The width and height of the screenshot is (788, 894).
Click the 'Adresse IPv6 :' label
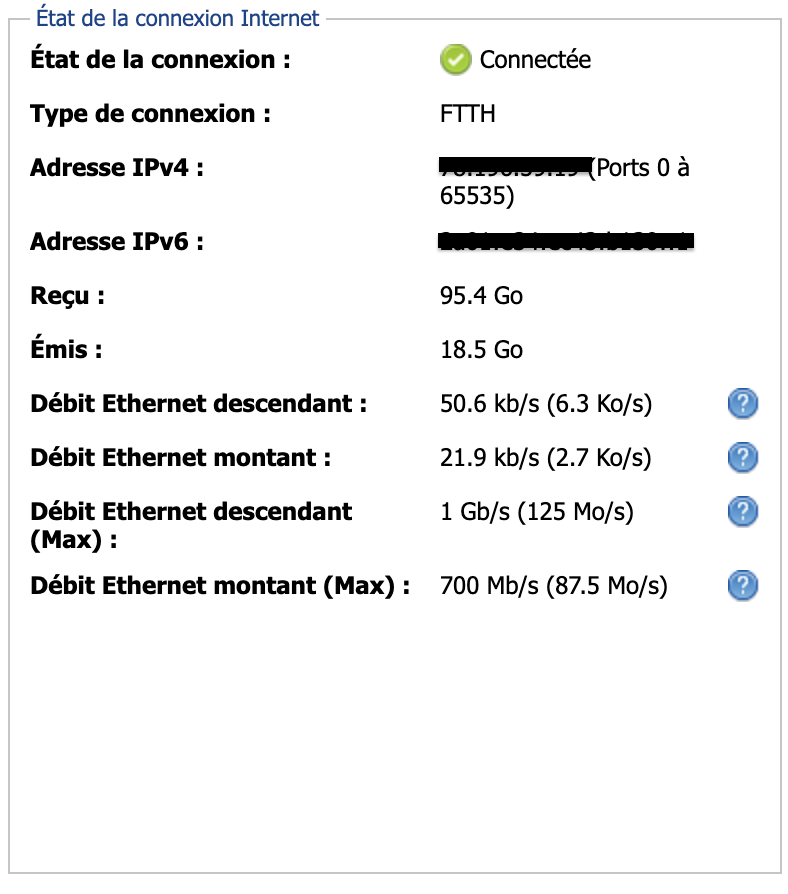pos(117,242)
